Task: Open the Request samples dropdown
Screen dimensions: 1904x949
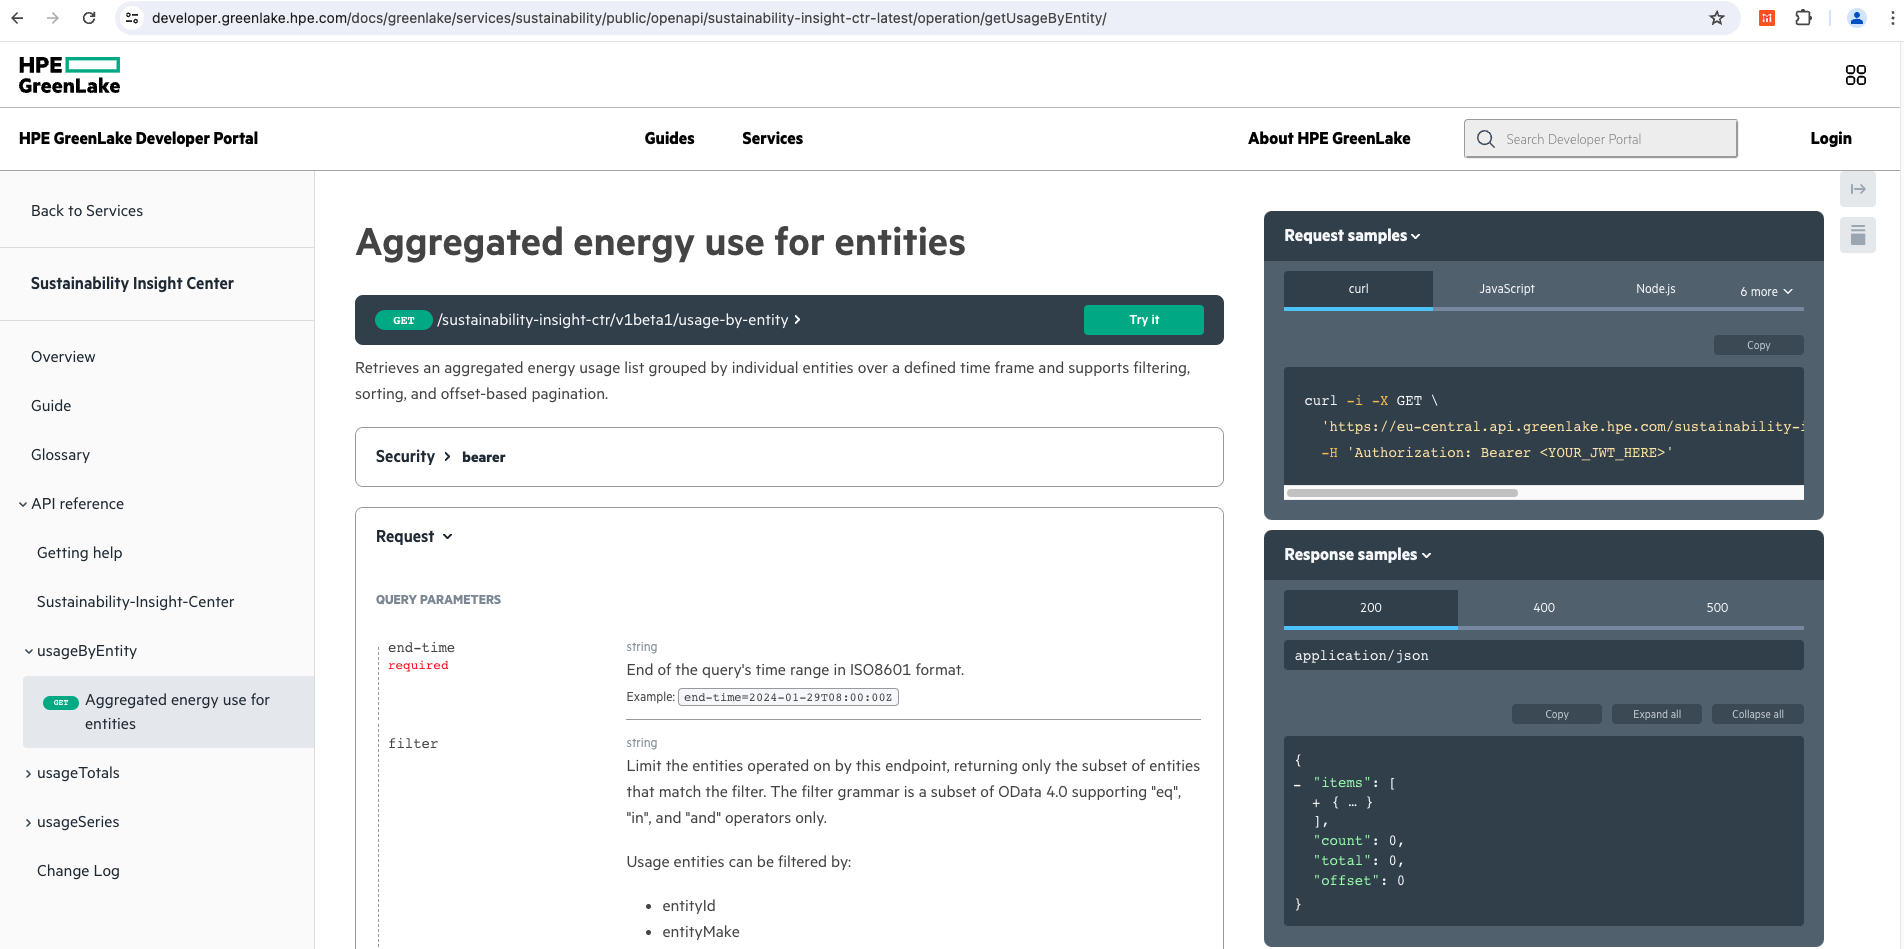Action: click(1352, 236)
